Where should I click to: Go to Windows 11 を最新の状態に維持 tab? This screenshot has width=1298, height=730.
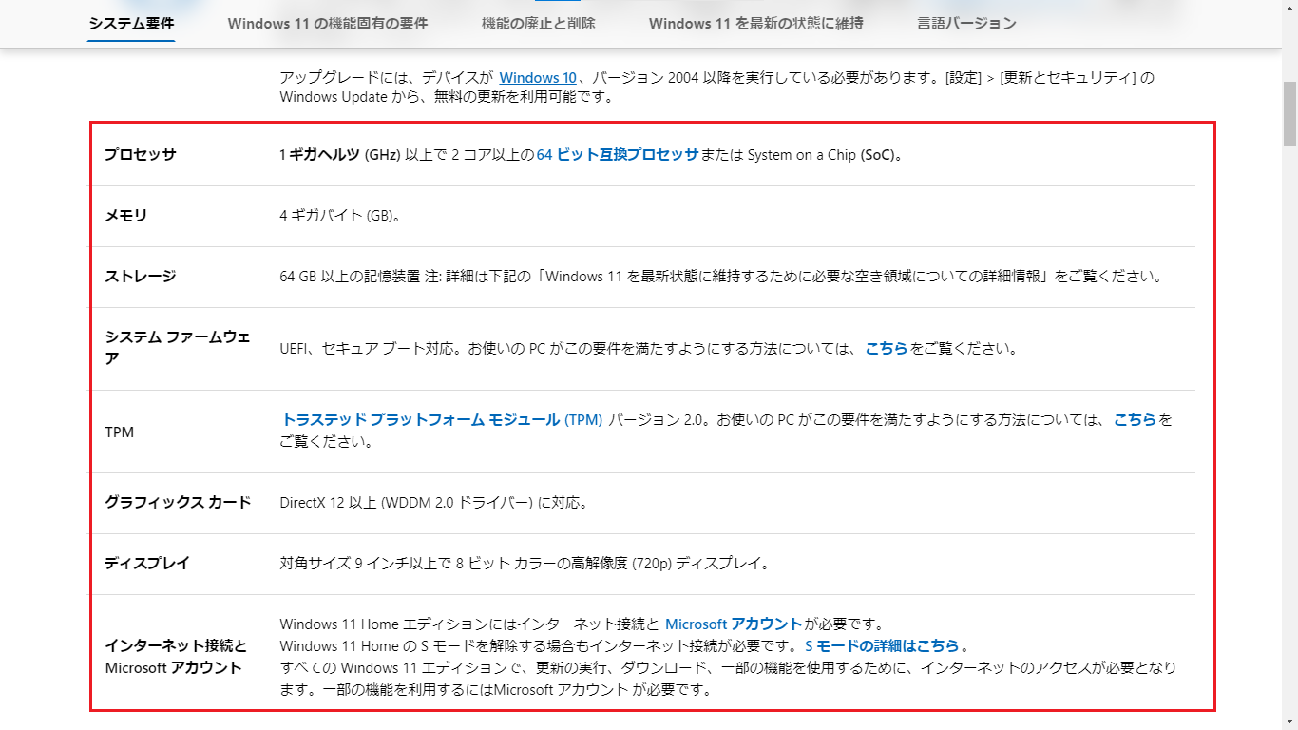tap(756, 23)
